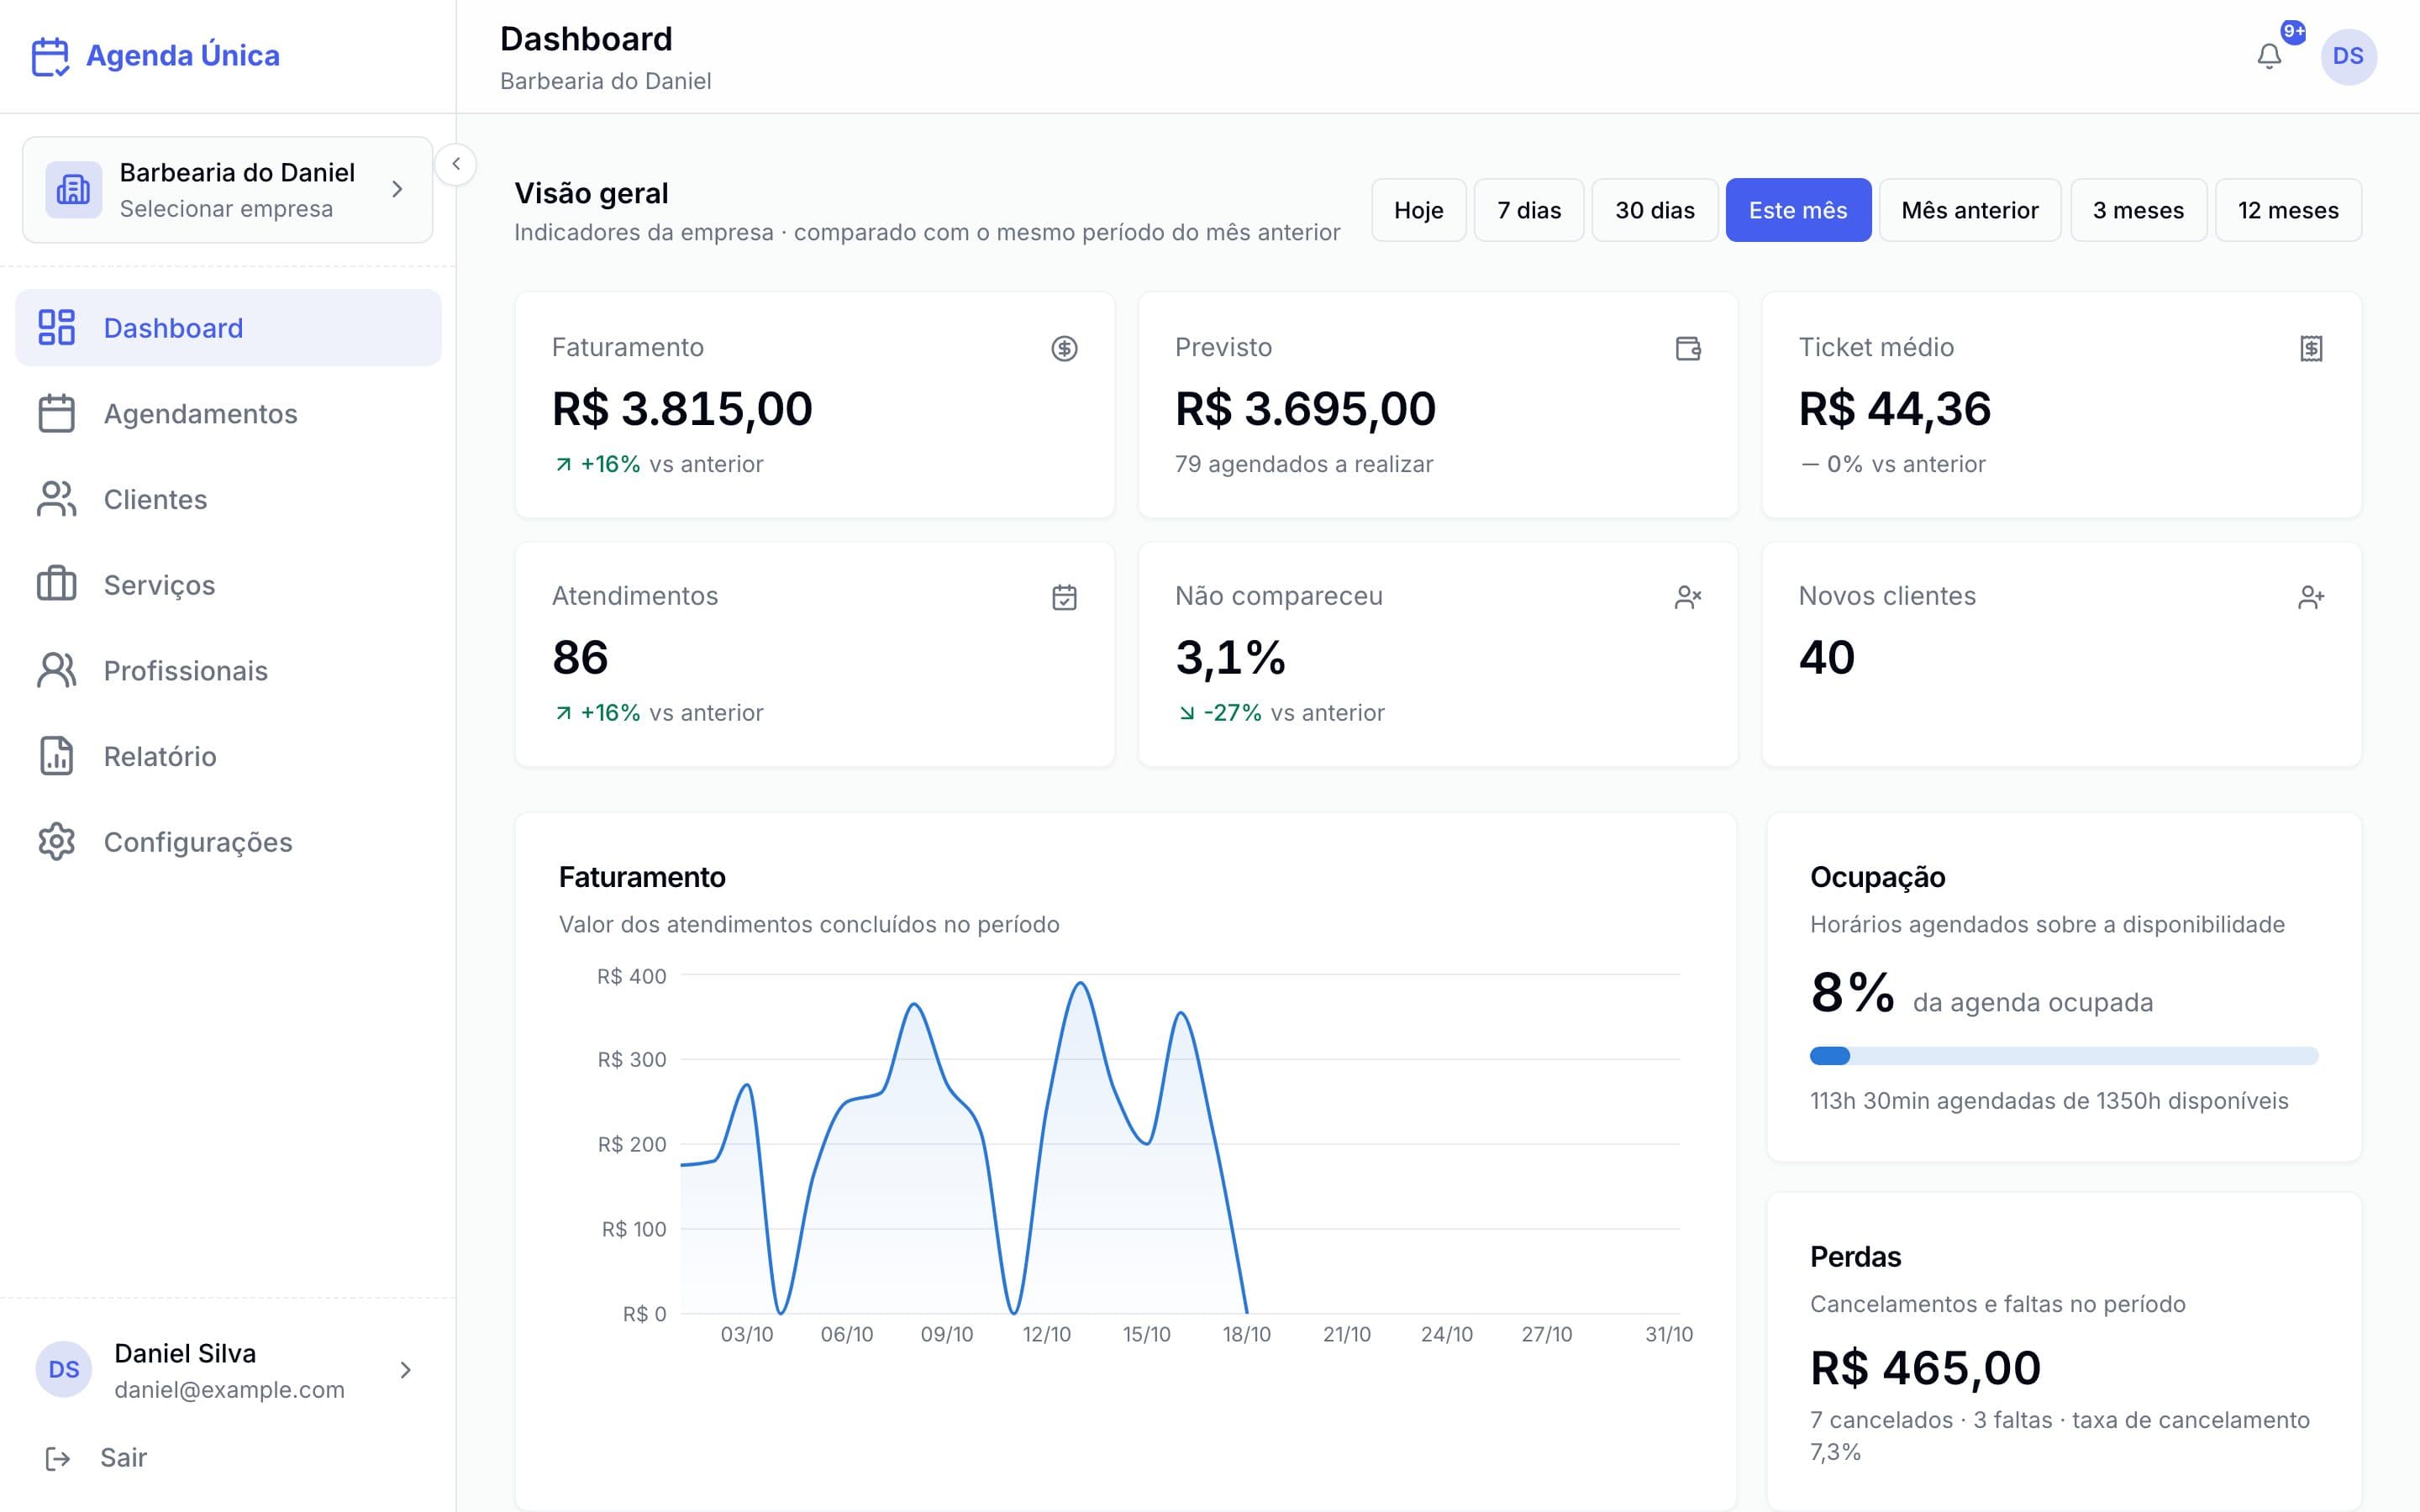The image size is (2420, 1512).
Task: Click the Profissionais users icon
Action: pos(56,670)
